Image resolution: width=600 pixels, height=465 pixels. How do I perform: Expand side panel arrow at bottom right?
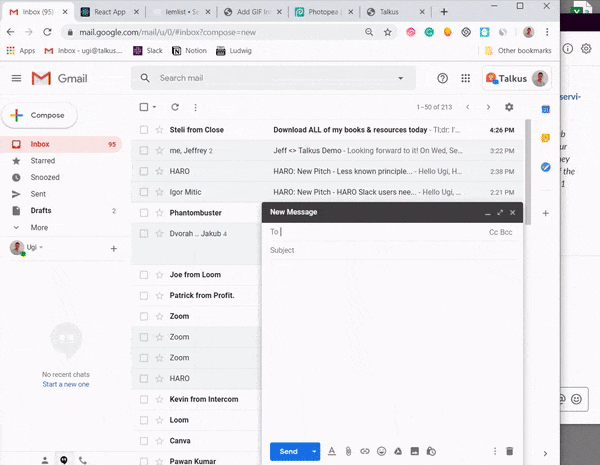pos(545,454)
